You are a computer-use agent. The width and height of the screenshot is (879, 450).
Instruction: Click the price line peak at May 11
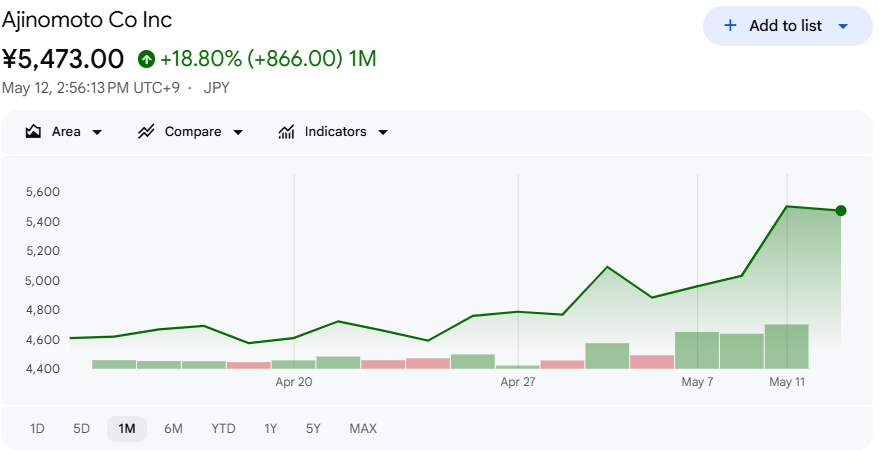(x=787, y=206)
